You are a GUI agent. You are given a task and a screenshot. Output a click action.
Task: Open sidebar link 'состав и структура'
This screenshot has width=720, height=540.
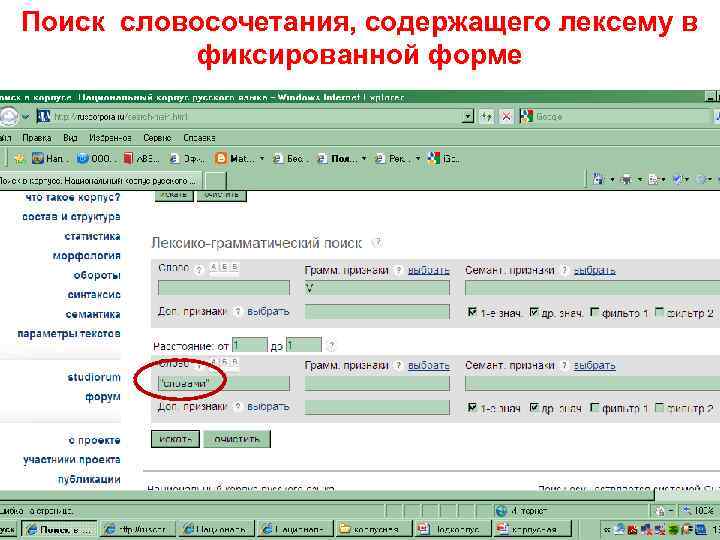click(x=71, y=217)
